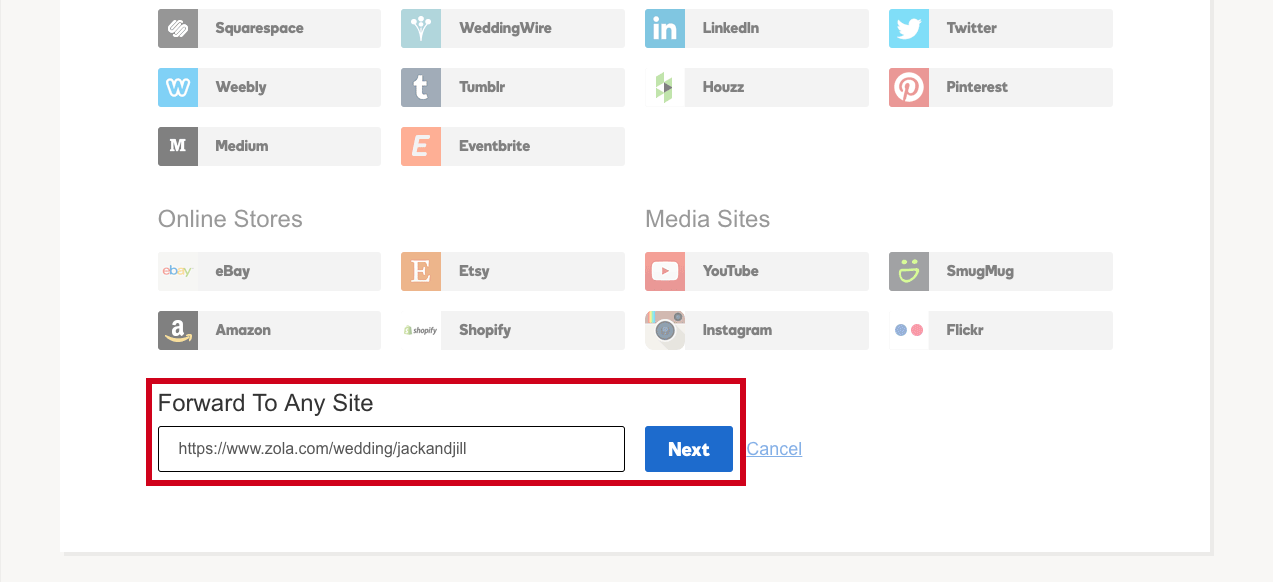Viewport: 1277px width, 582px height.
Task: Click the Media Sites heading
Action: tap(708, 219)
